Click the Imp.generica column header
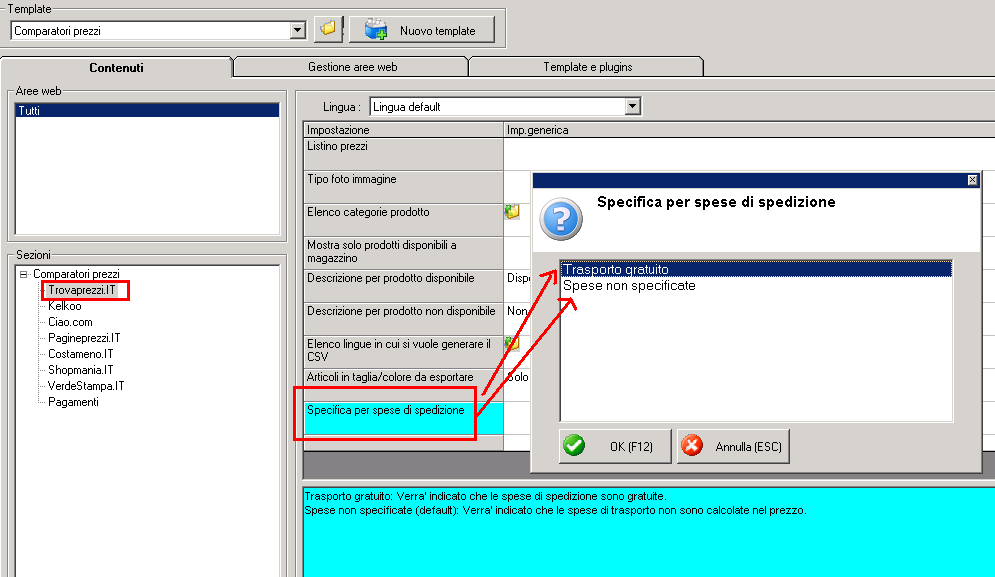The width and height of the screenshot is (995, 577). (x=749, y=129)
